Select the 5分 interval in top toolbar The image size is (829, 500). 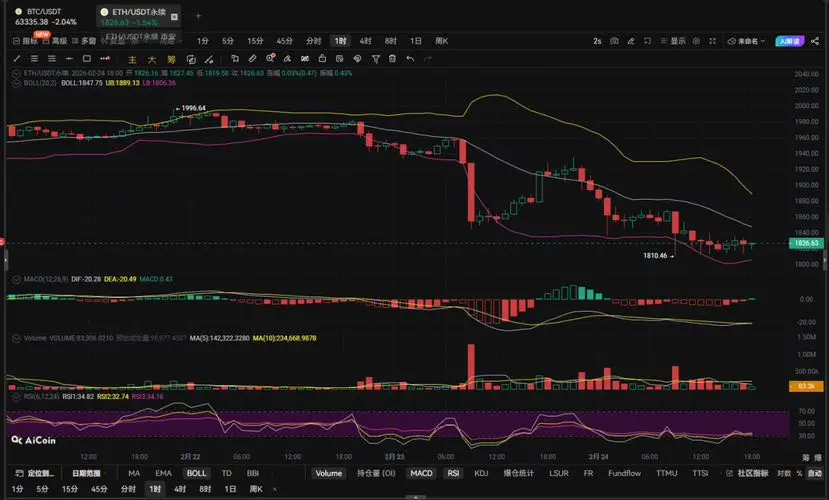pos(228,41)
